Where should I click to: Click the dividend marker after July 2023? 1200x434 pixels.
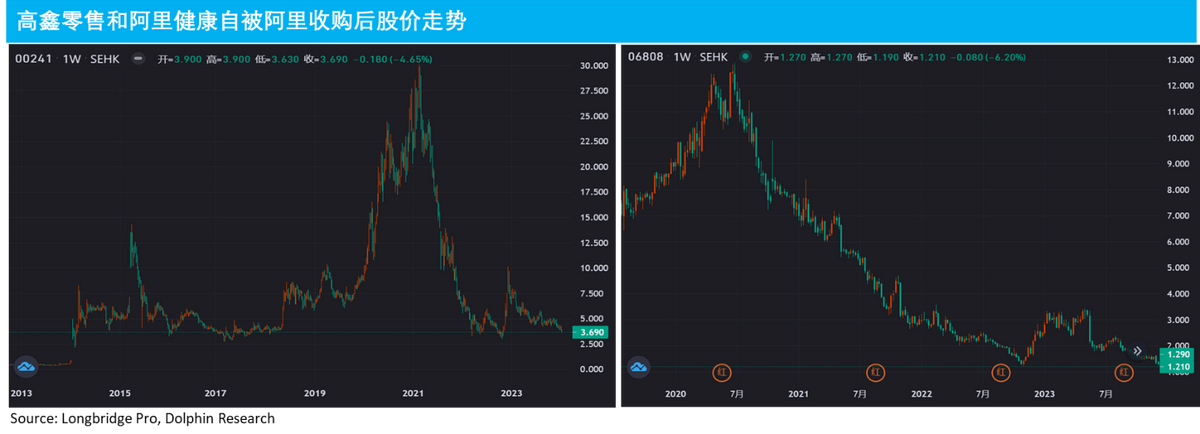click(x=1124, y=372)
